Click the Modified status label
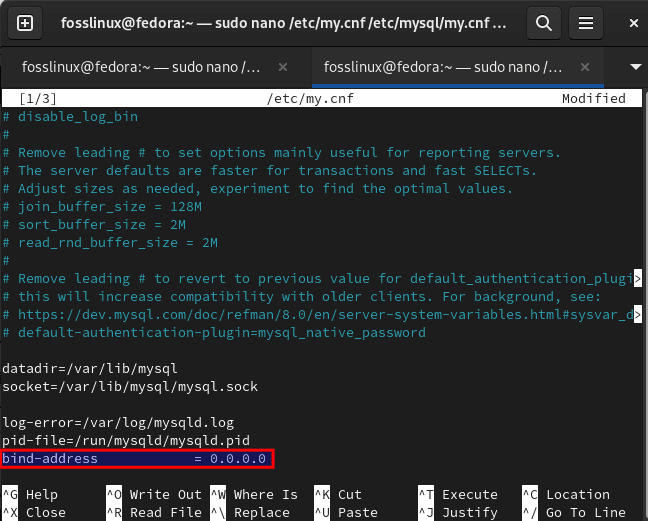This screenshot has width=648, height=521. point(593,99)
